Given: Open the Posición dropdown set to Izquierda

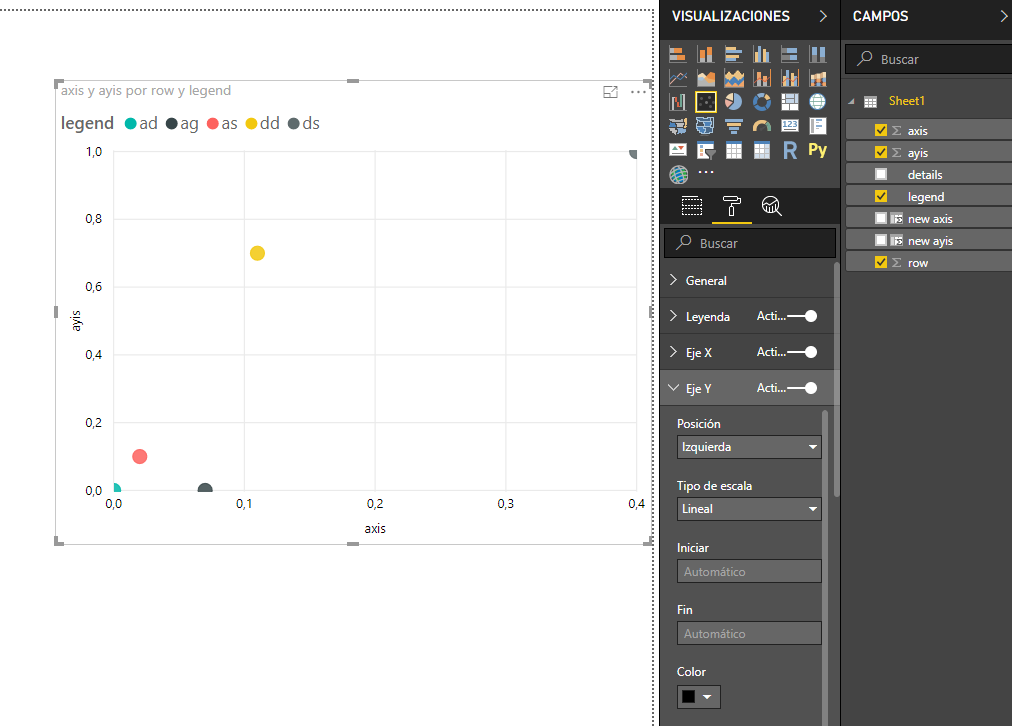Looking at the screenshot, I should click(x=749, y=447).
